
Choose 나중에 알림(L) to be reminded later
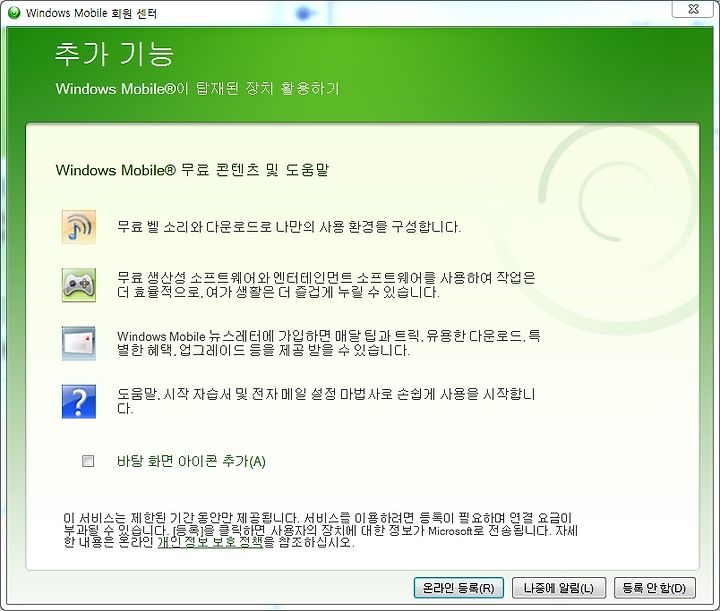point(558,588)
